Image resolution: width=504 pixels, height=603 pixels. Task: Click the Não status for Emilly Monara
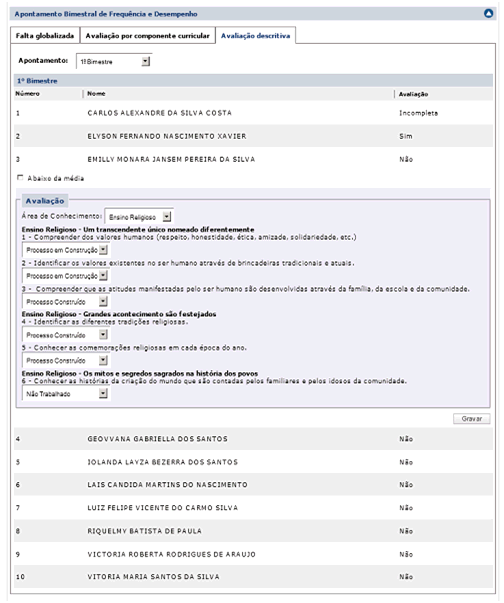(406, 159)
